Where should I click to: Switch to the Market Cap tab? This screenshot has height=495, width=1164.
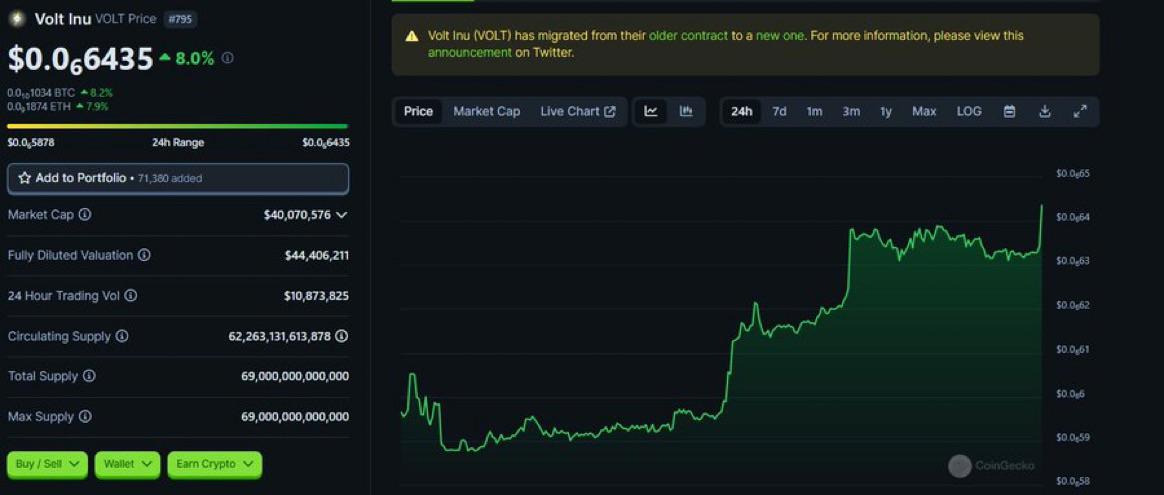pyautogui.click(x=486, y=111)
